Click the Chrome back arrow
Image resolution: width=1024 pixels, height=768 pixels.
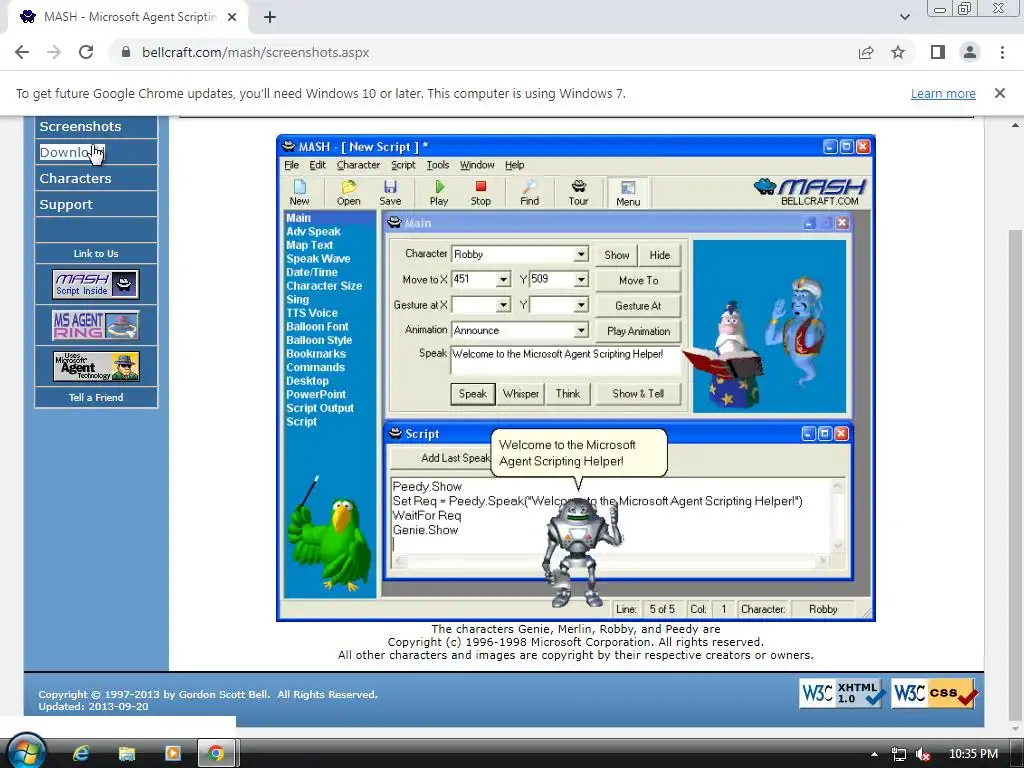[x=22, y=52]
